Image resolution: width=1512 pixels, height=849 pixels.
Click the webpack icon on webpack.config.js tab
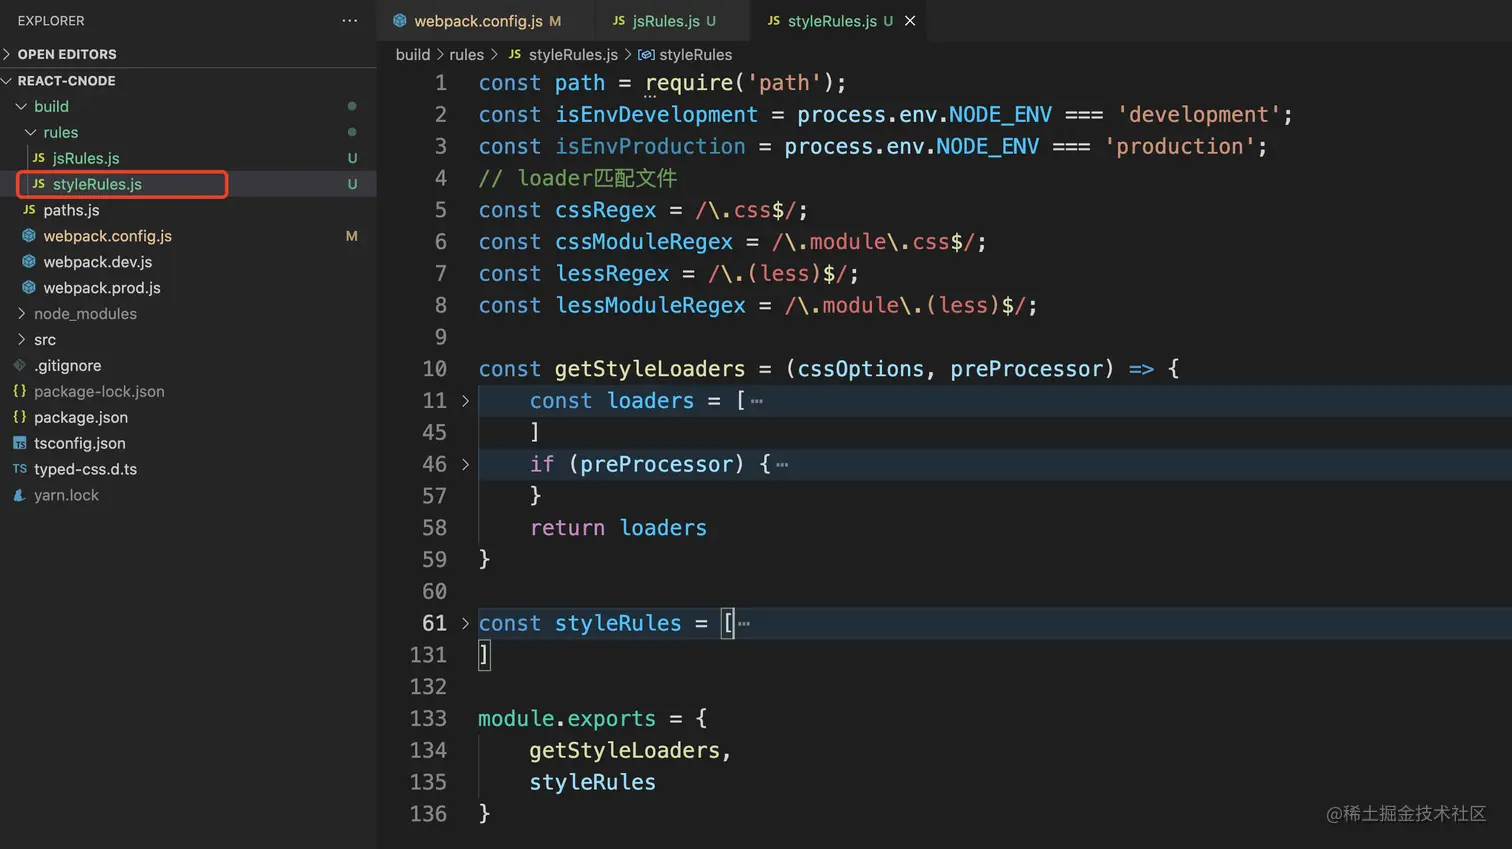point(400,21)
